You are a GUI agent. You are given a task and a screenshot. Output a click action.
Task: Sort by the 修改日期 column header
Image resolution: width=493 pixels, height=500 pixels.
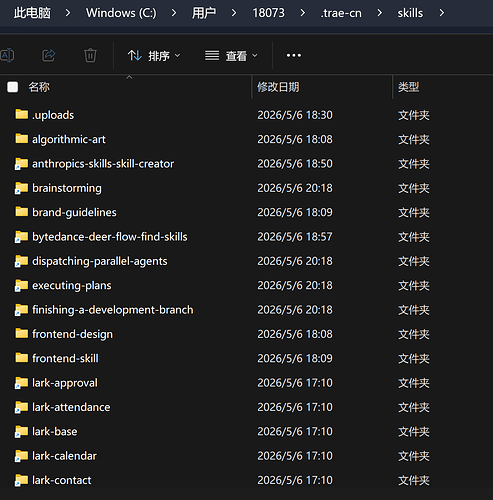(278, 87)
